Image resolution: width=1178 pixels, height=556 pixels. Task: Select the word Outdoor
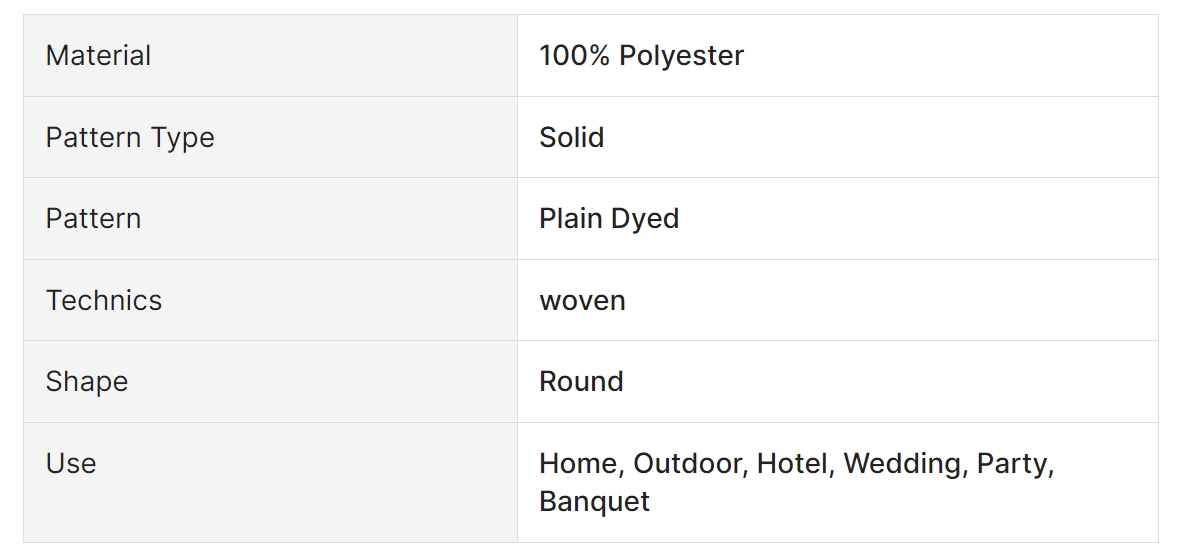coord(690,464)
